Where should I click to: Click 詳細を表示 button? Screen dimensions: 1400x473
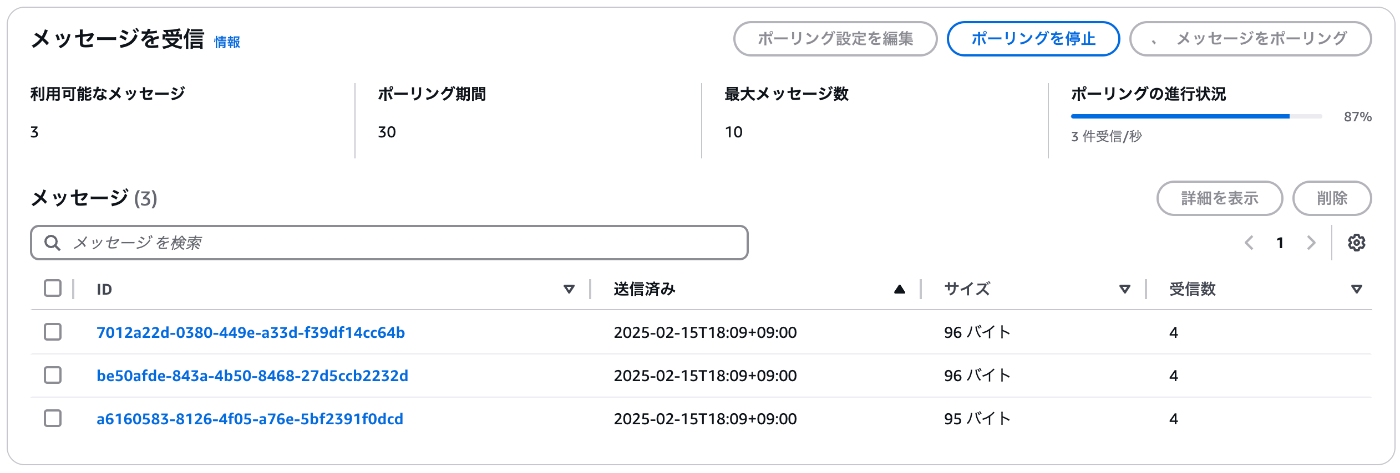(x=1220, y=198)
